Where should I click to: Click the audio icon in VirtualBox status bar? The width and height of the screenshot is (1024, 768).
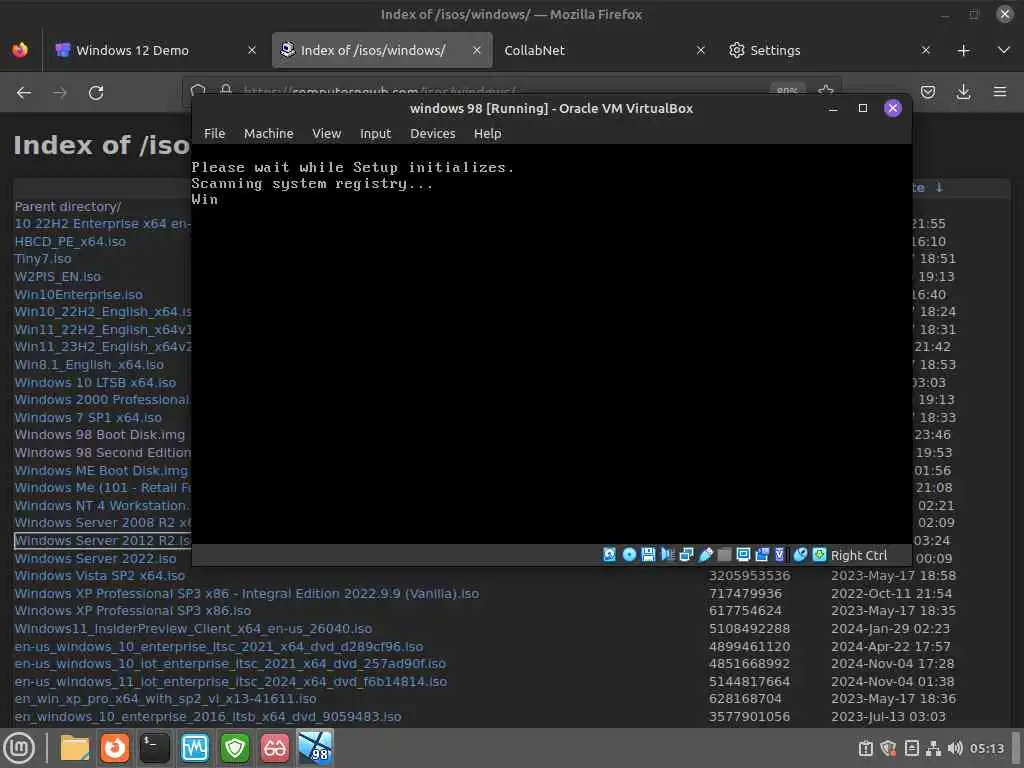point(667,554)
